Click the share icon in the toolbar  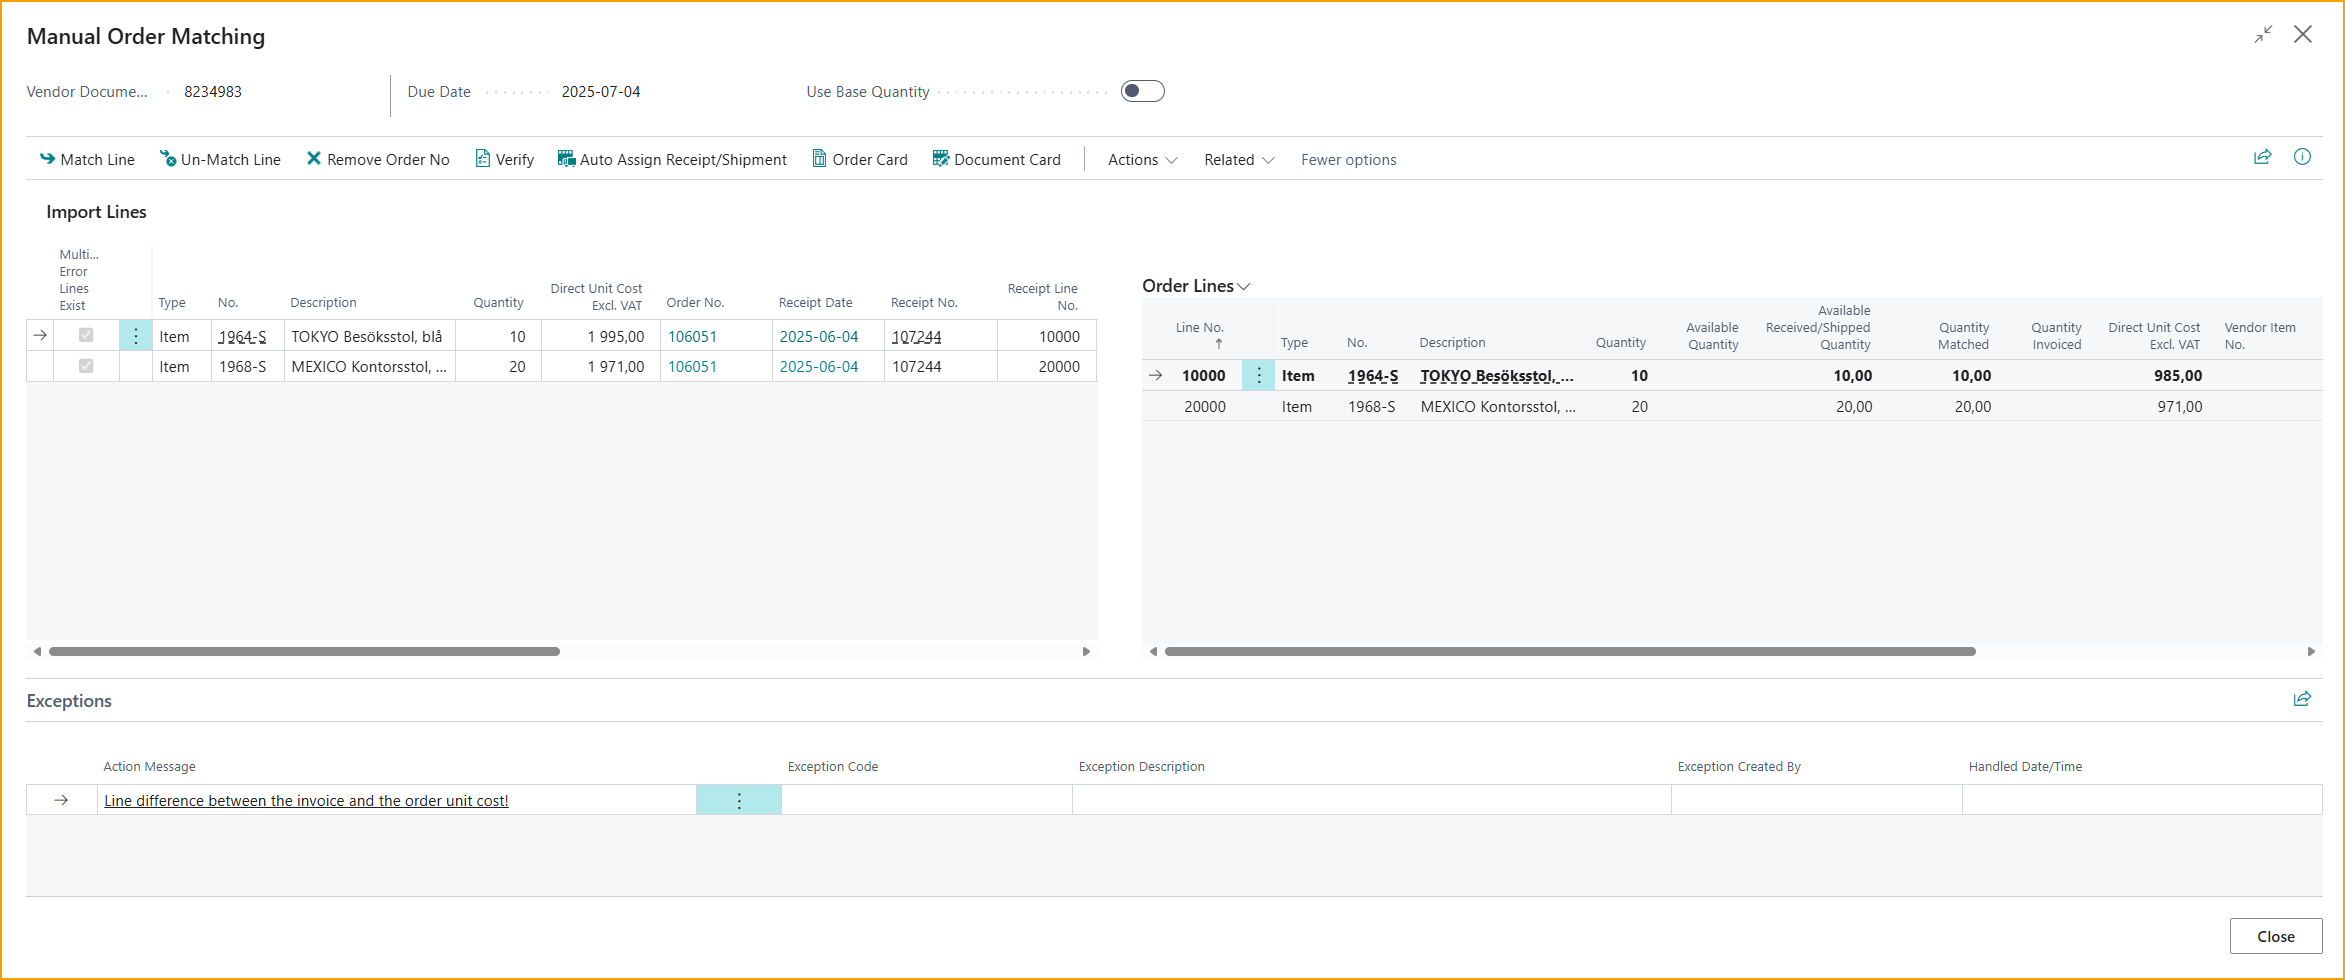pyautogui.click(x=2262, y=157)
